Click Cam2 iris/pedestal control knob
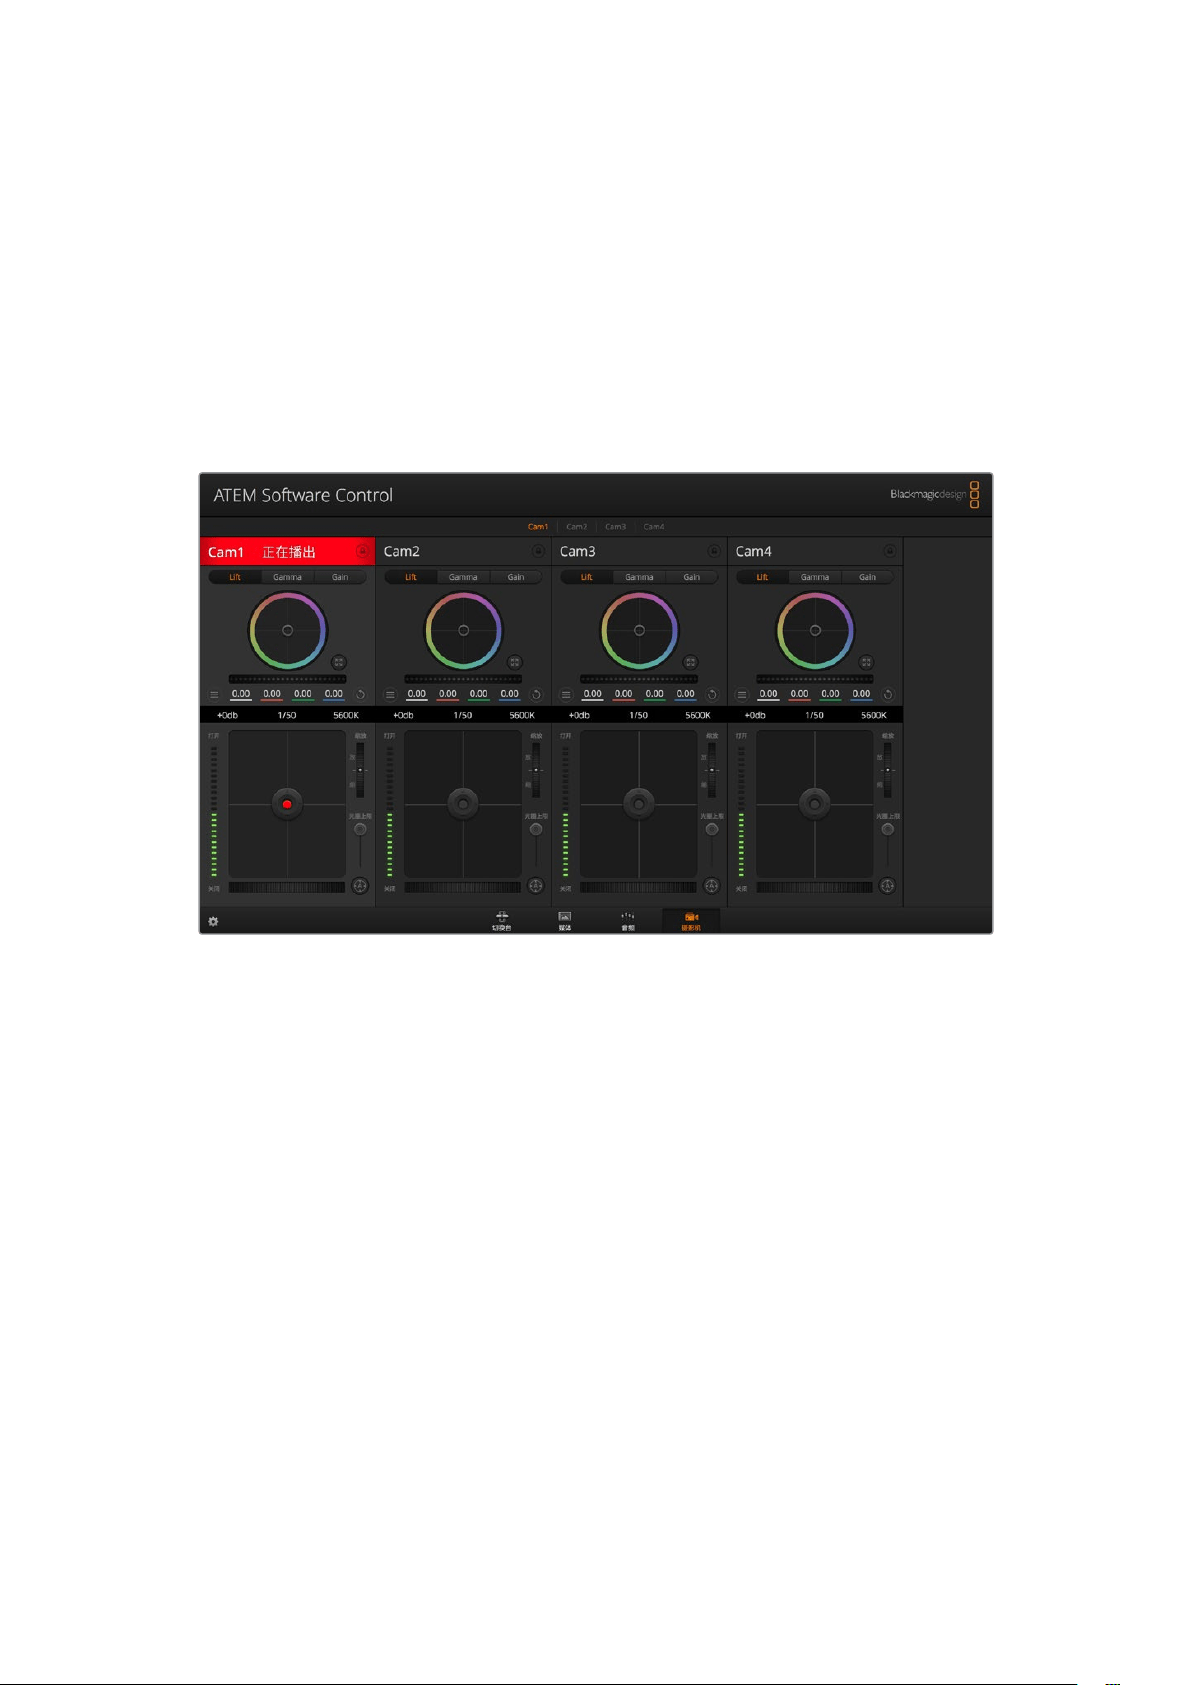The width and height of the screenshot is (1192, 1685). (x=463, y=803)
